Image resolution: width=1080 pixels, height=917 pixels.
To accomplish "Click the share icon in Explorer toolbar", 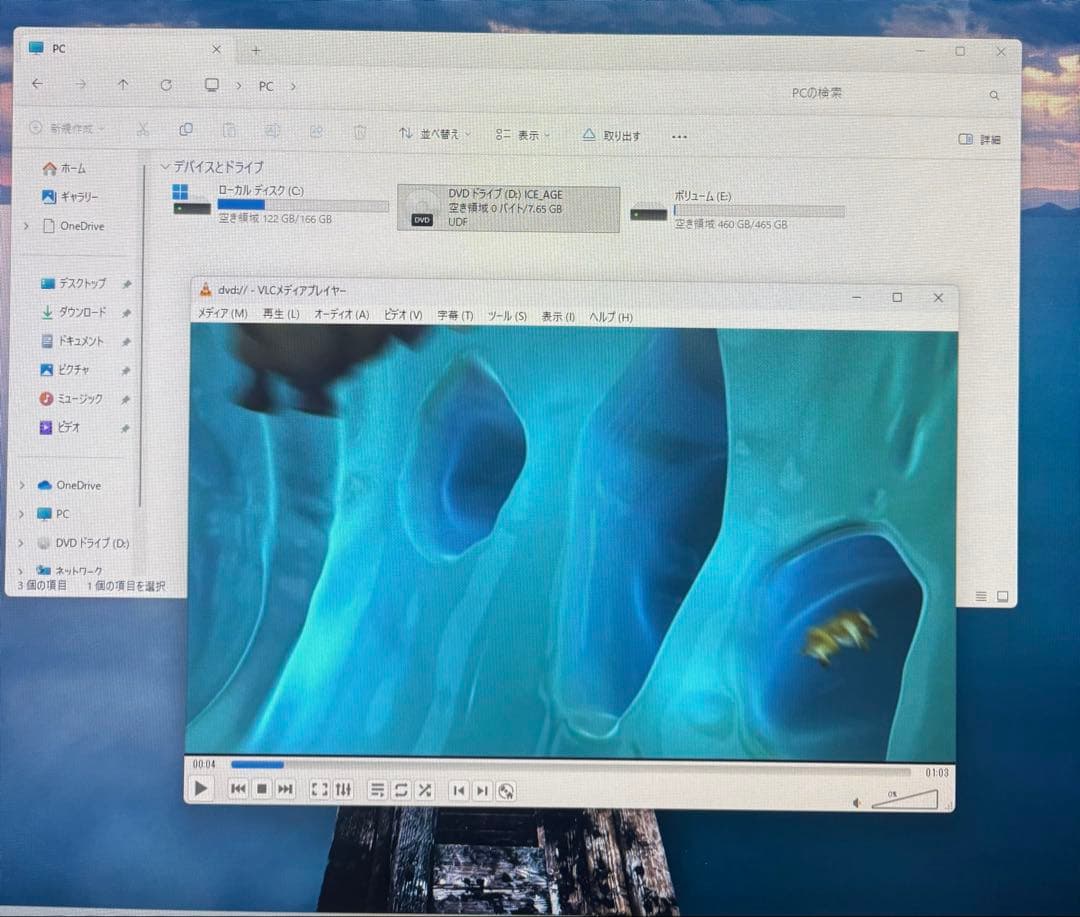I will tap(316, 131).
